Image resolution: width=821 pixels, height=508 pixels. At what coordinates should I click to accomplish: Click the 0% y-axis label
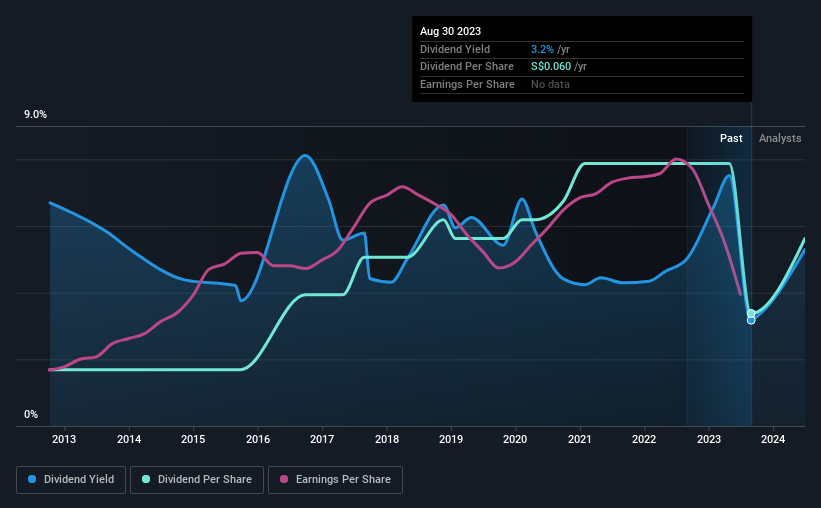tap(31, 414)
